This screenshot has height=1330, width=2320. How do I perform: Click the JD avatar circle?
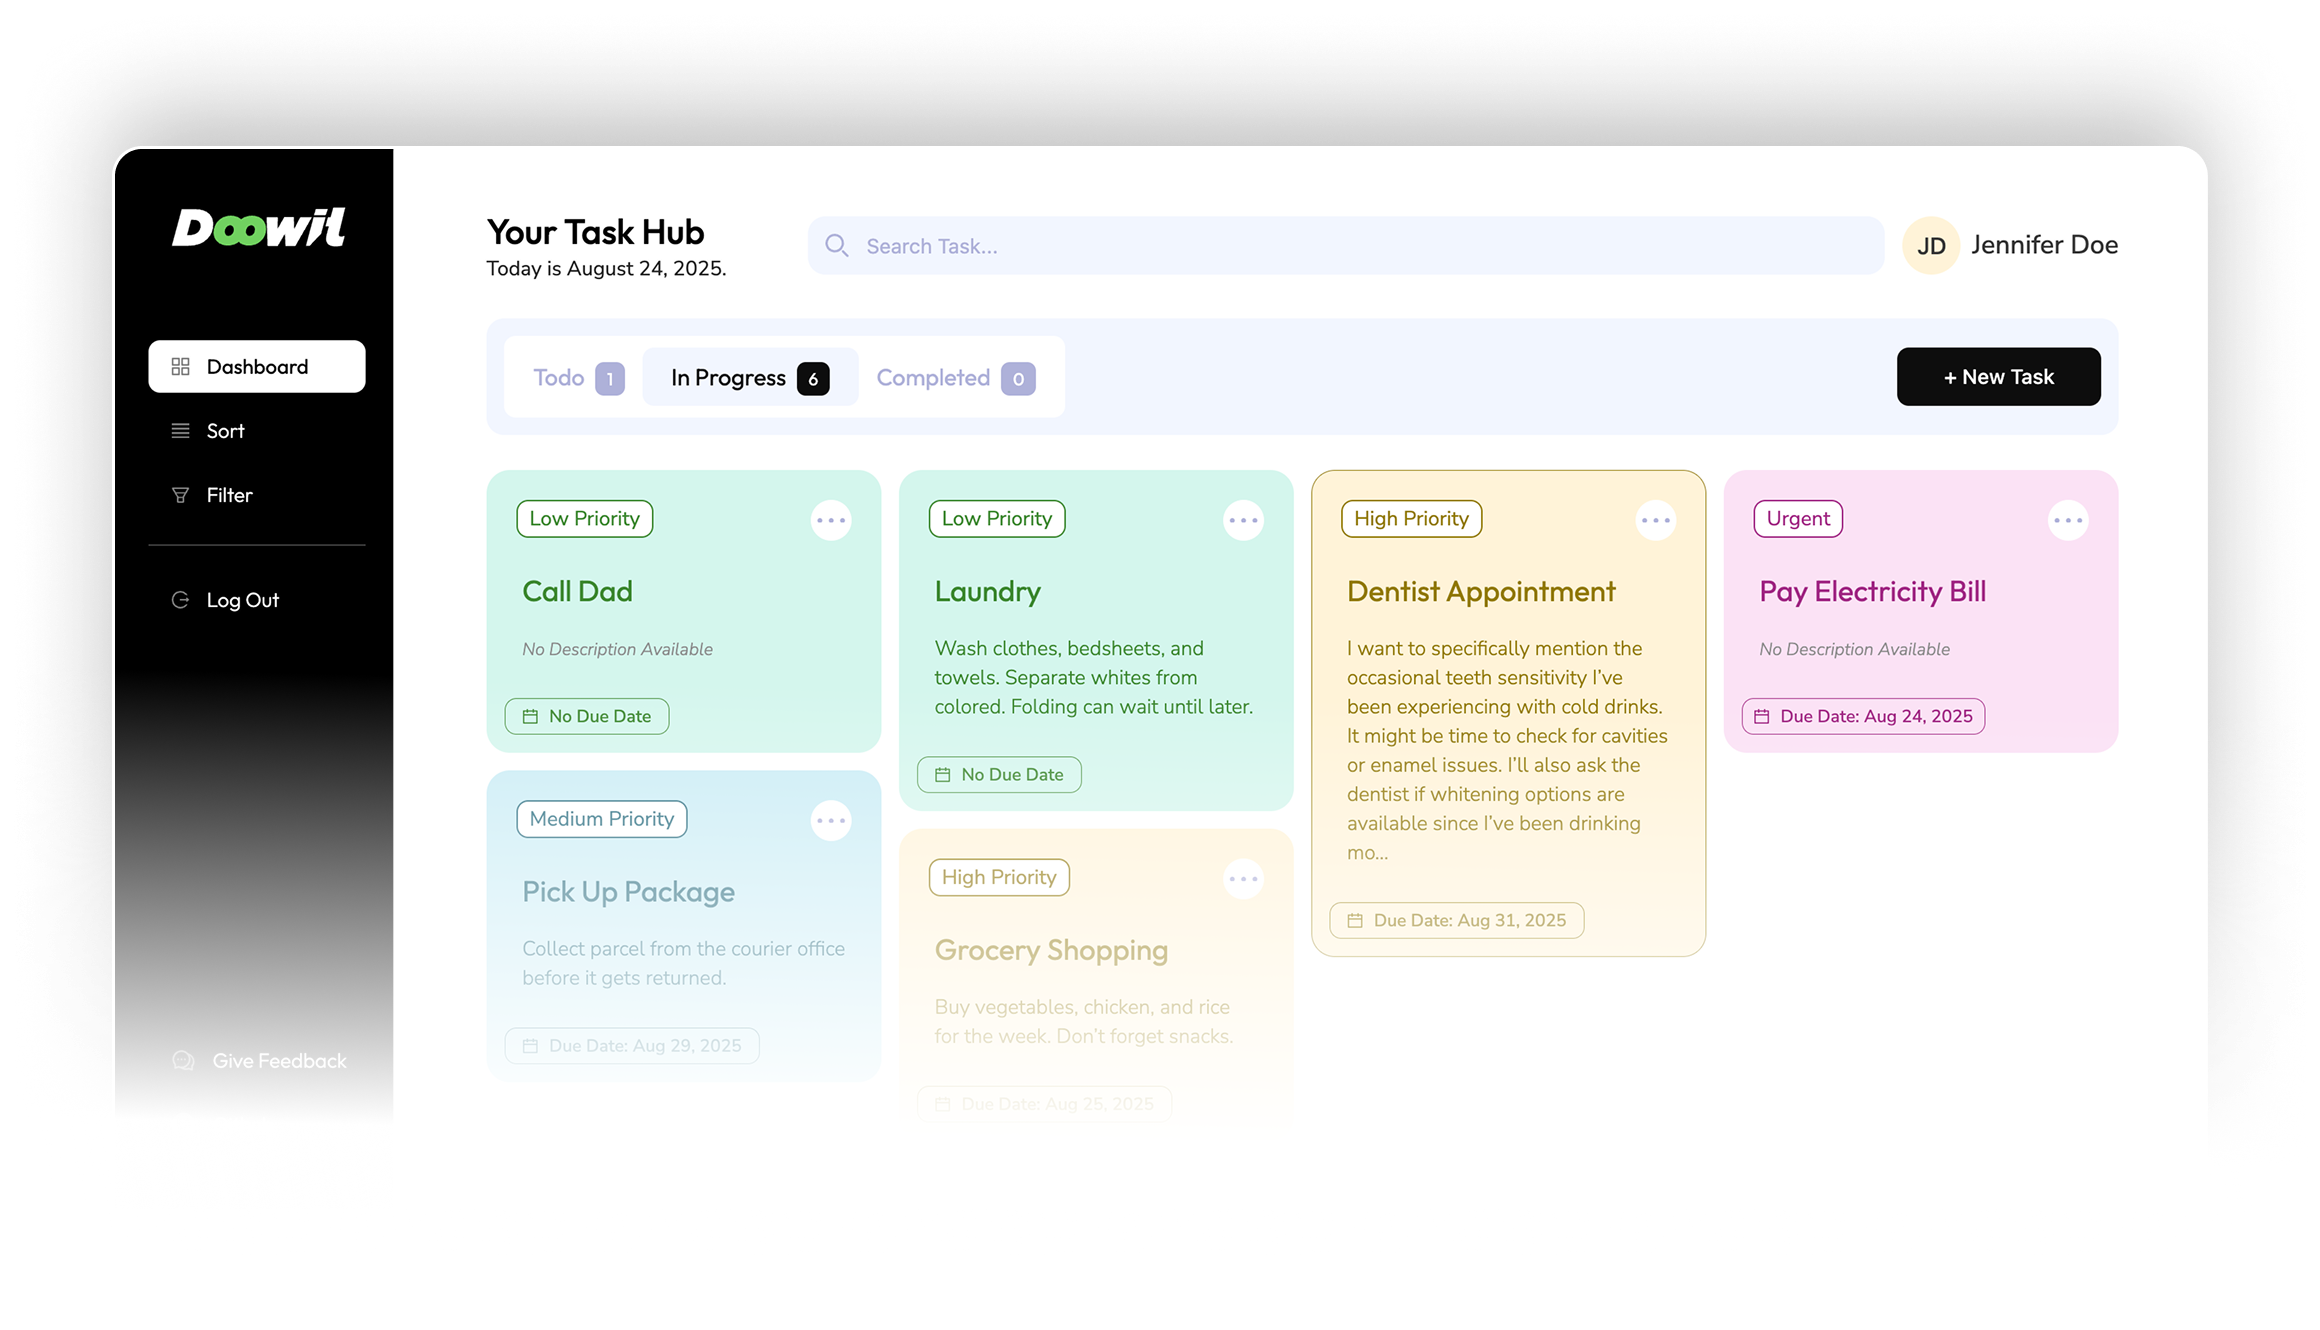tap(1931, 246)
